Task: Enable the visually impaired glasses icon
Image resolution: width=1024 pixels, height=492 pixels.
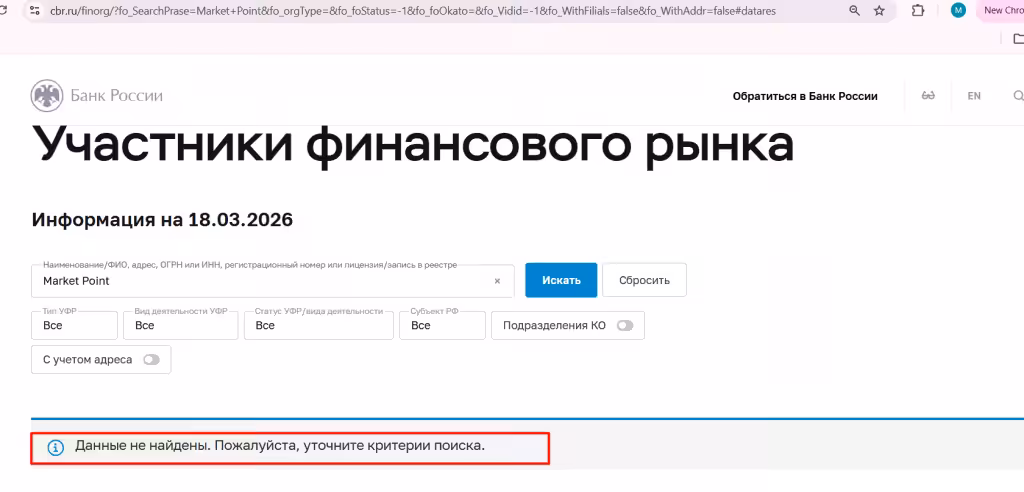Action: coord(928,95)
